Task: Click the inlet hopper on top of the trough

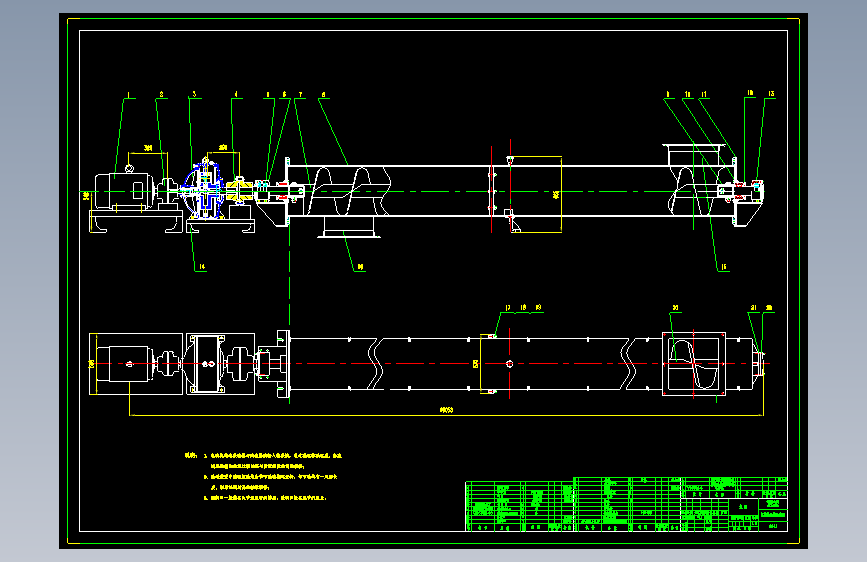Action: click(693, 154)
